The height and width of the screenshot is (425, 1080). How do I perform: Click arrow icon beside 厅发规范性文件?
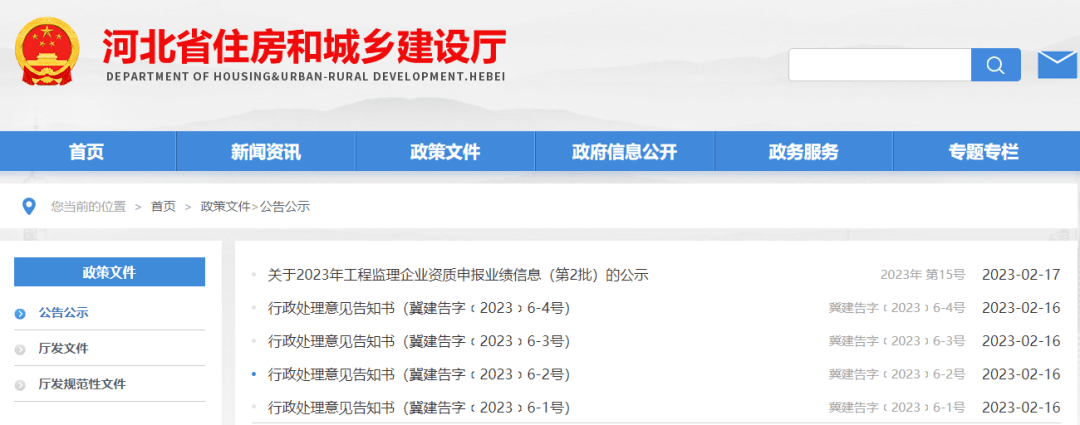pos(20,385)
